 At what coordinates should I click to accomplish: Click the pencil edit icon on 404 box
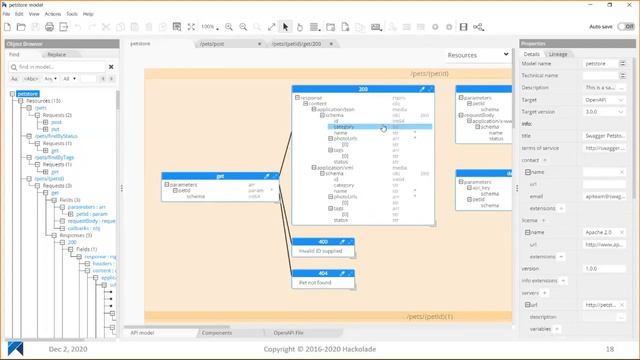(x=342, y=273)
